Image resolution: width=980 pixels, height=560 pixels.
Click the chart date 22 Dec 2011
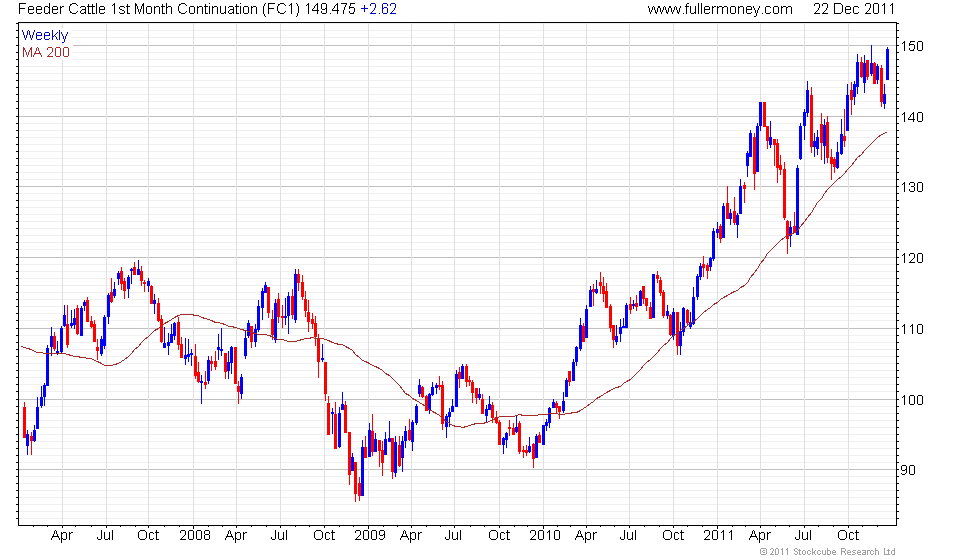(x=854, y=9)
